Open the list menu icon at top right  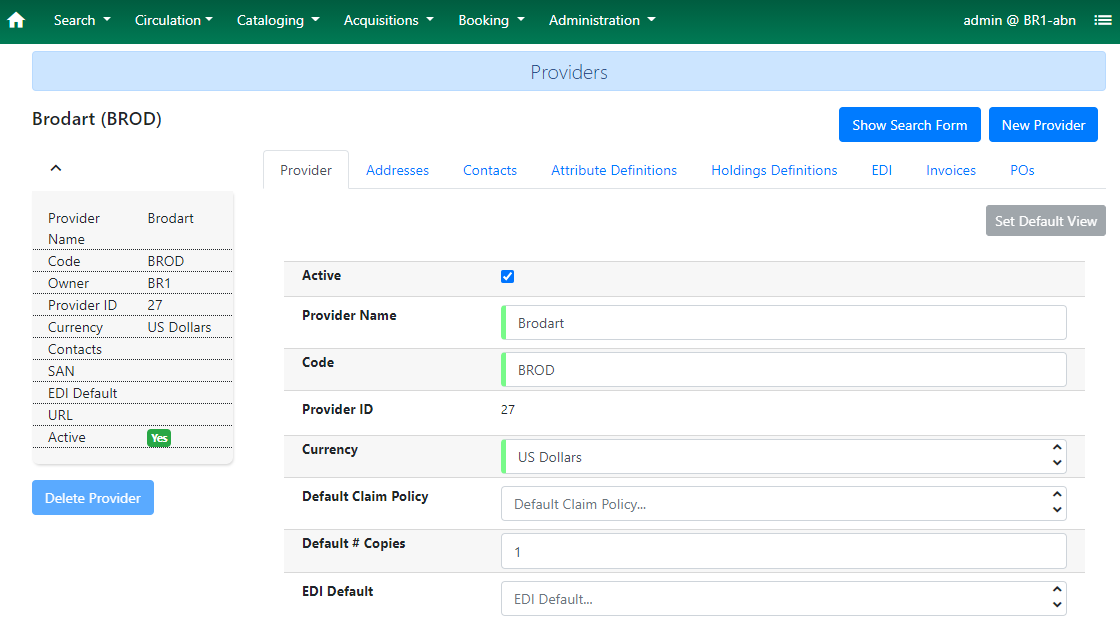click(x=1102, y=20)
